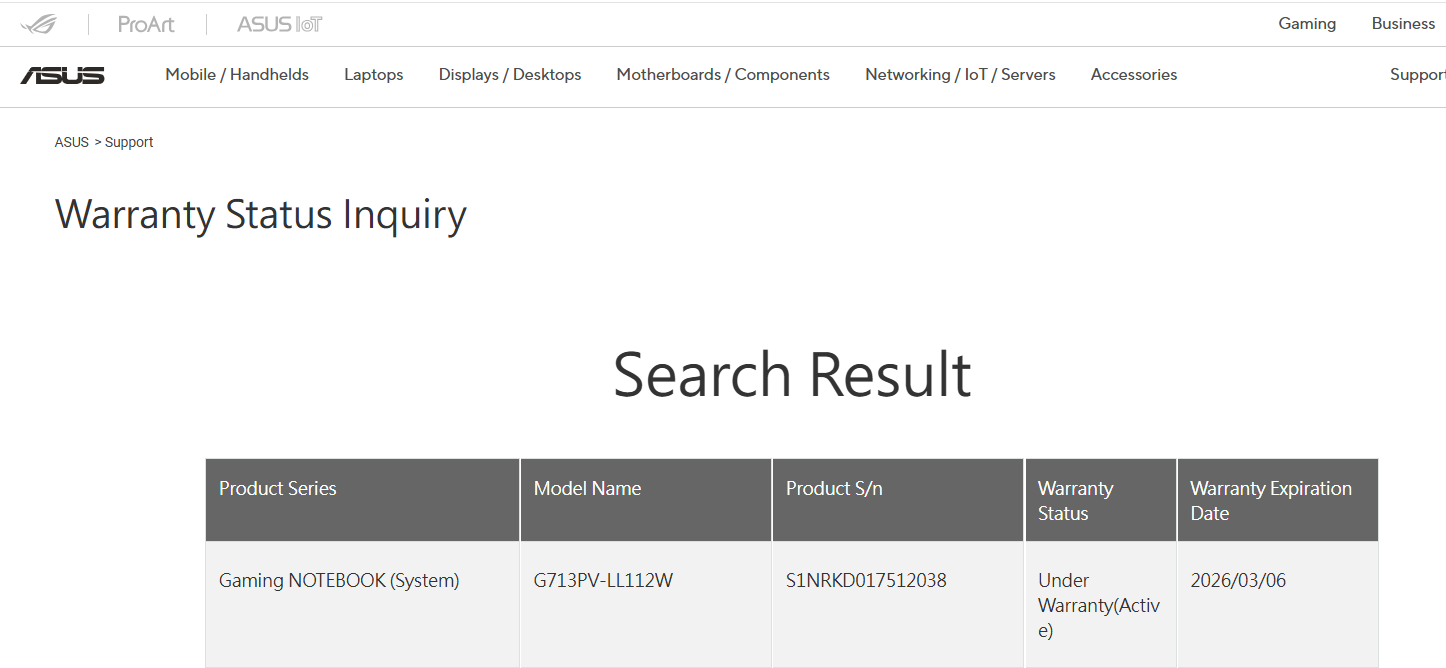Click the Warranty Status Inquiry heading
This screenshot has width=1446, height=668.
tap(261, 215)
